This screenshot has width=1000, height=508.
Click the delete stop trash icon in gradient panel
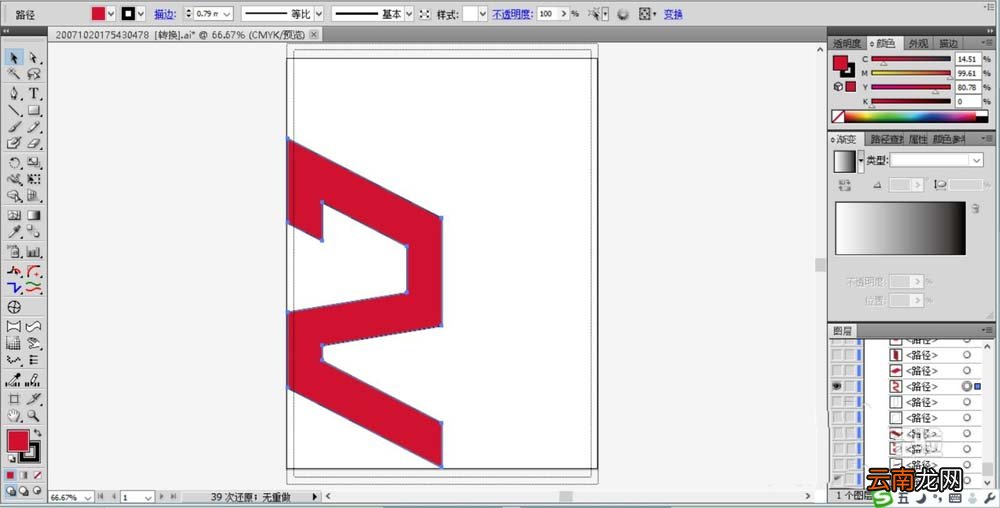pyautogui.click(x=975, y=208)
